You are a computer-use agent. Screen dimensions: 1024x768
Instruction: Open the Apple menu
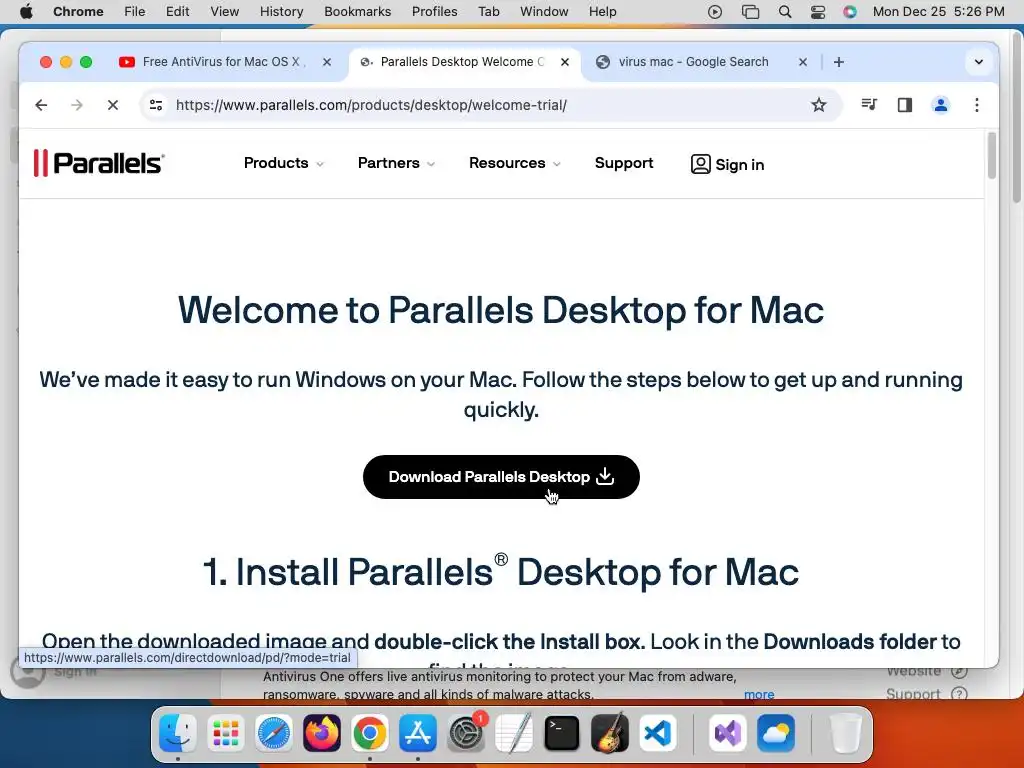(x=26, y=12)
